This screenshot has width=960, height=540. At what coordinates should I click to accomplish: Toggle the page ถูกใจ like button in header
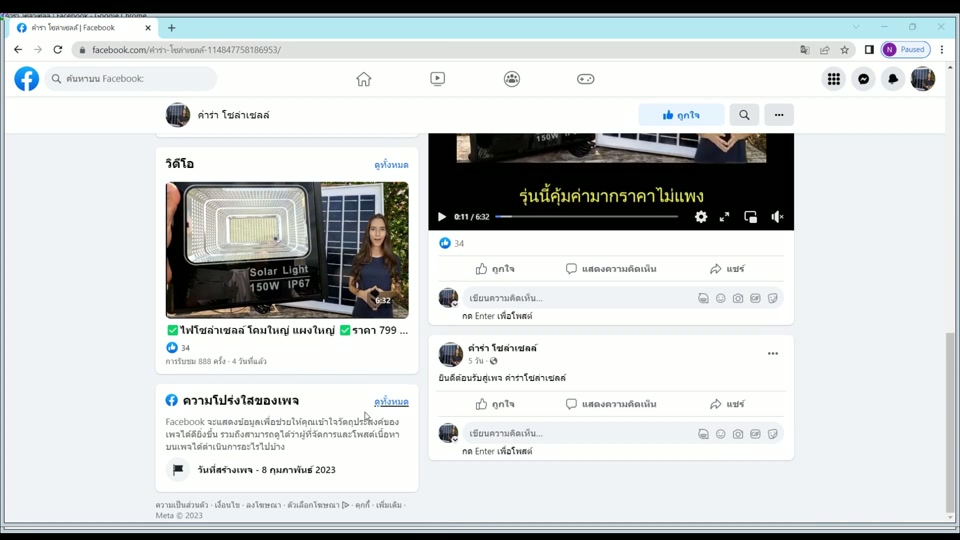pyautogui.click(x=681, y=115)
